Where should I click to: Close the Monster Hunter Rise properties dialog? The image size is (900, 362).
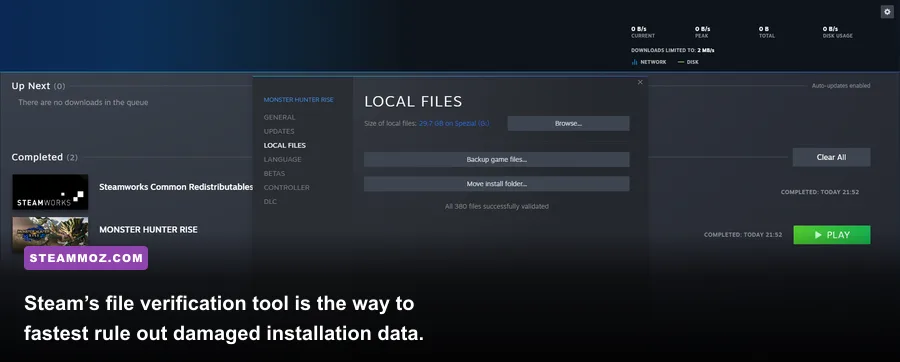click(x=640, y=82)
